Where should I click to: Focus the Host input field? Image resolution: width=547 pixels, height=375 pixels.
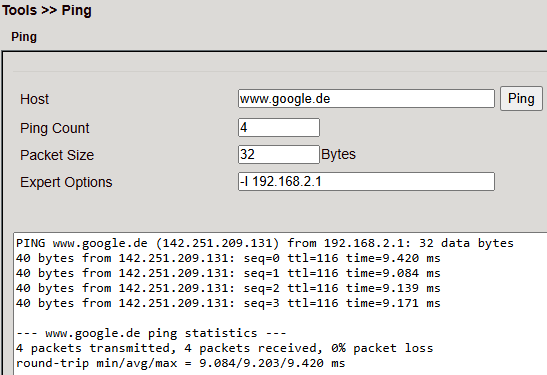[366, 99]
